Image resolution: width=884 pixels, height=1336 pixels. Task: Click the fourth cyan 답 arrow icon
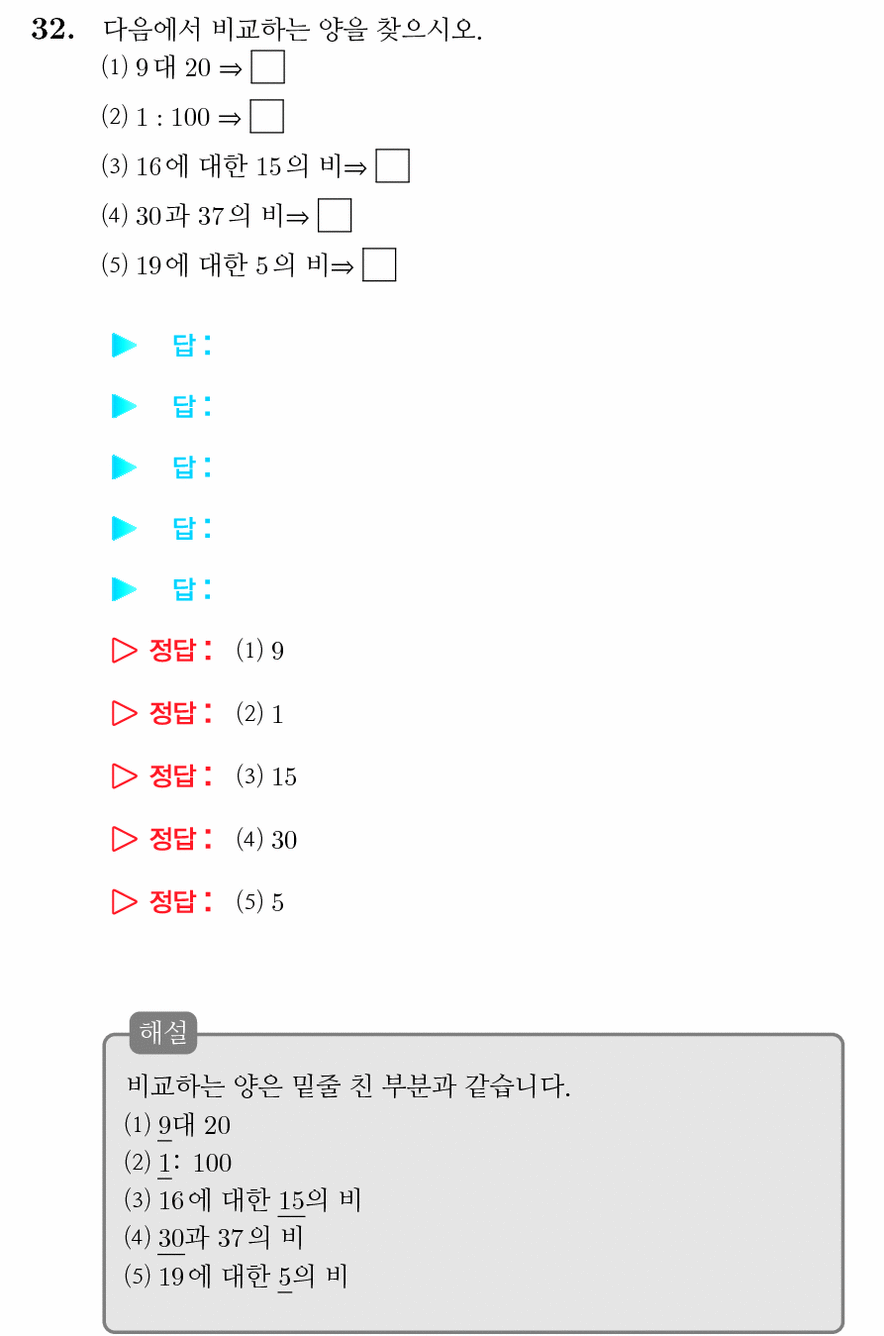click(x=124, y=528)
